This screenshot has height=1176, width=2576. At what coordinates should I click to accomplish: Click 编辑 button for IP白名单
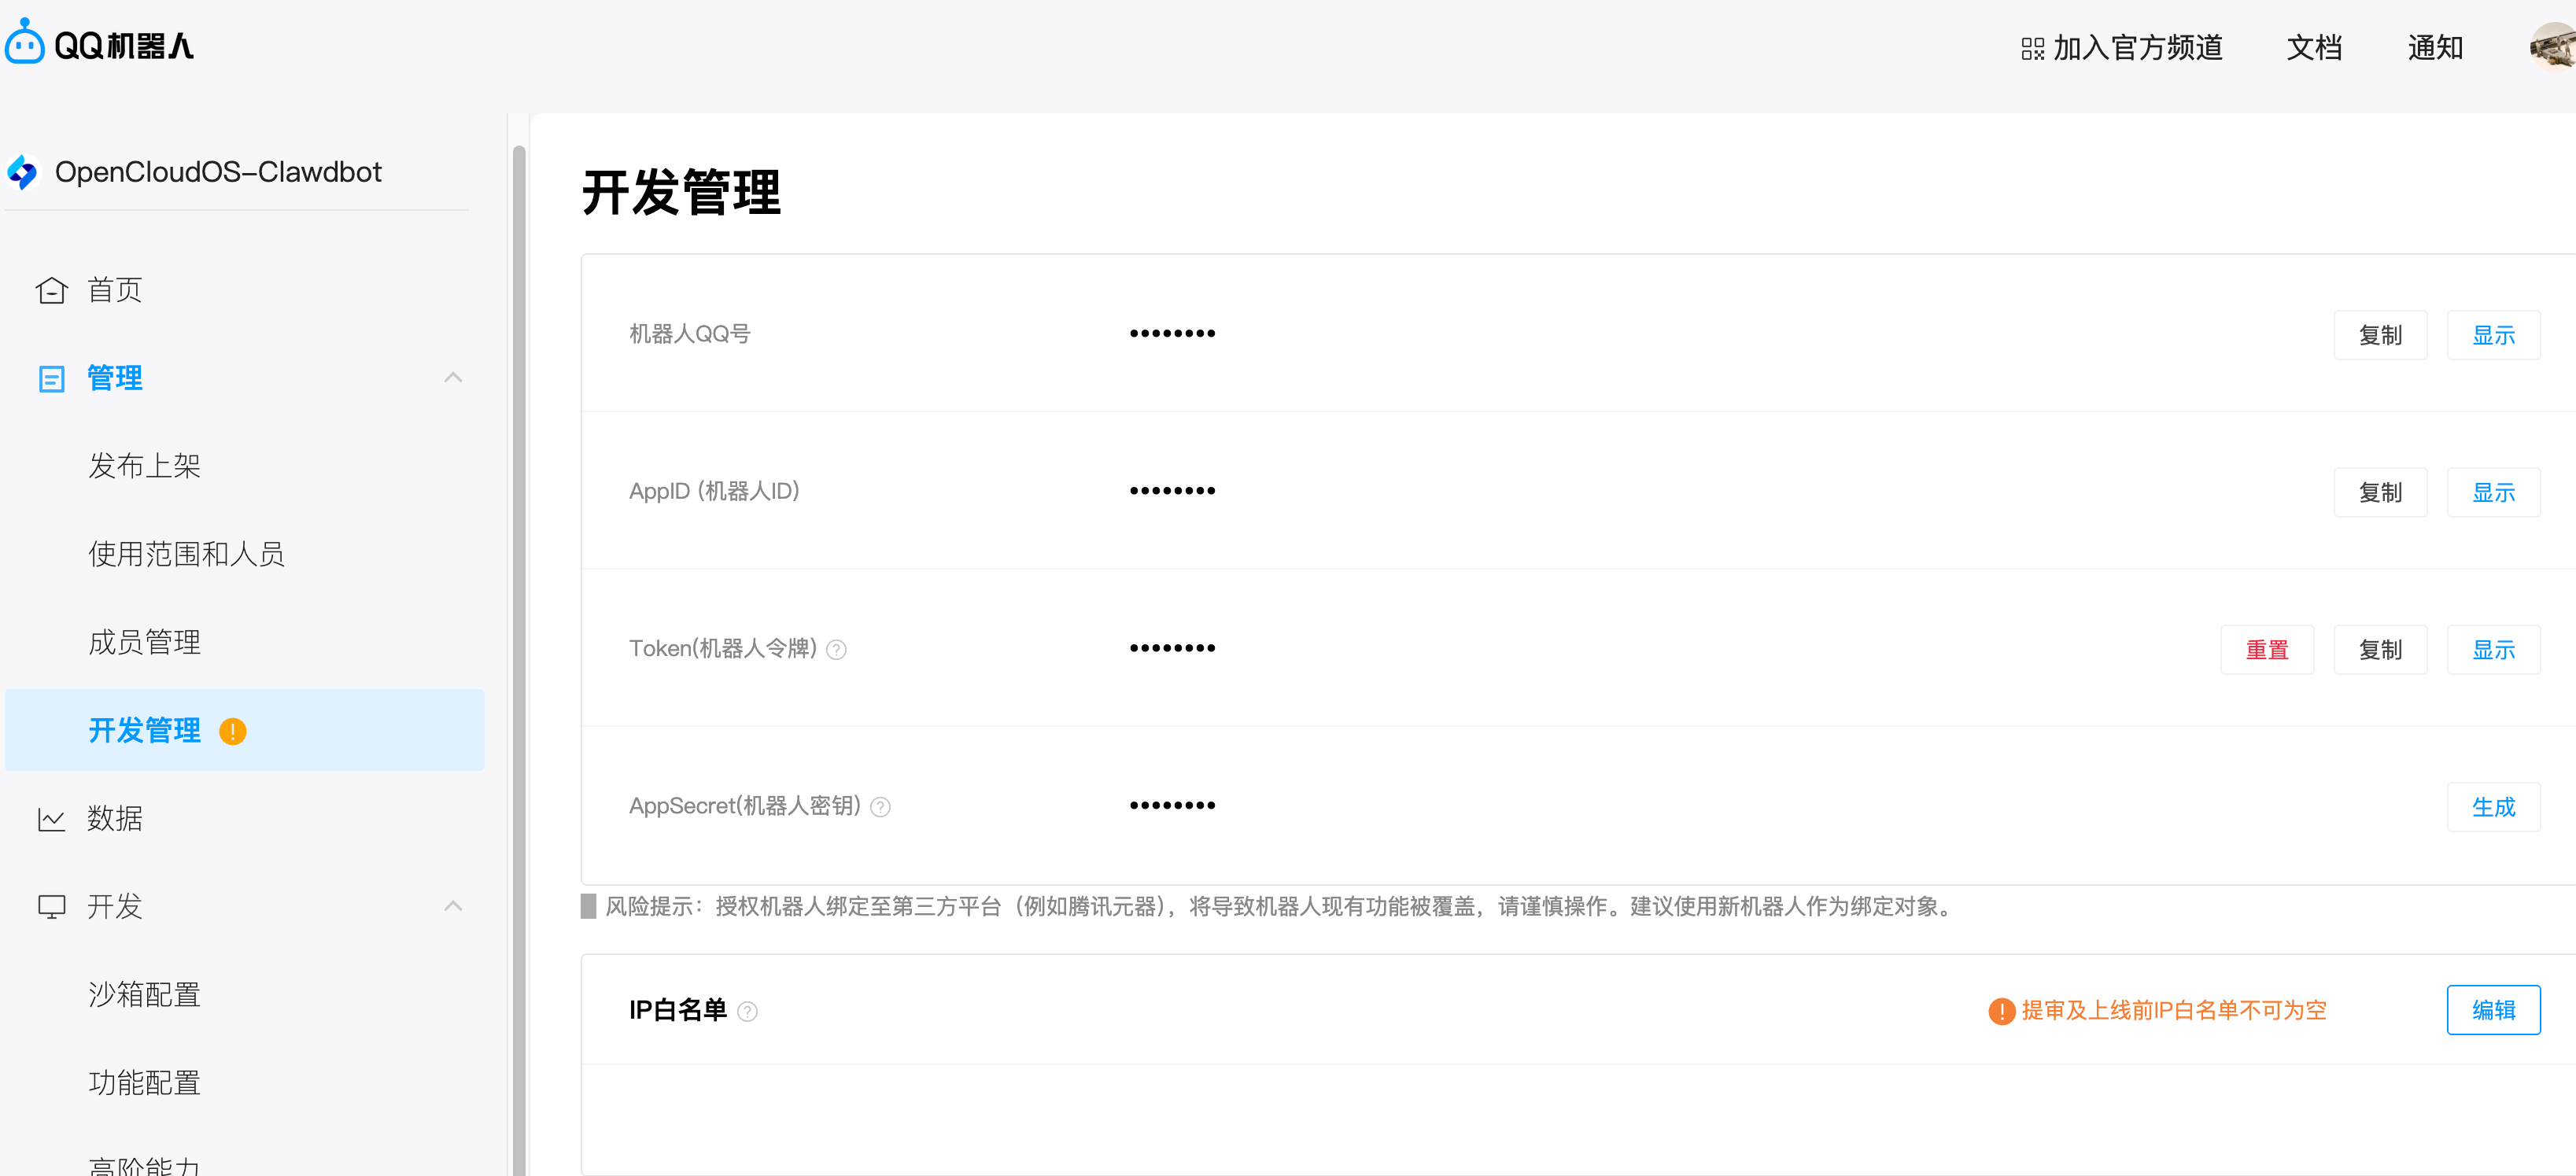click(2493, 1010)
